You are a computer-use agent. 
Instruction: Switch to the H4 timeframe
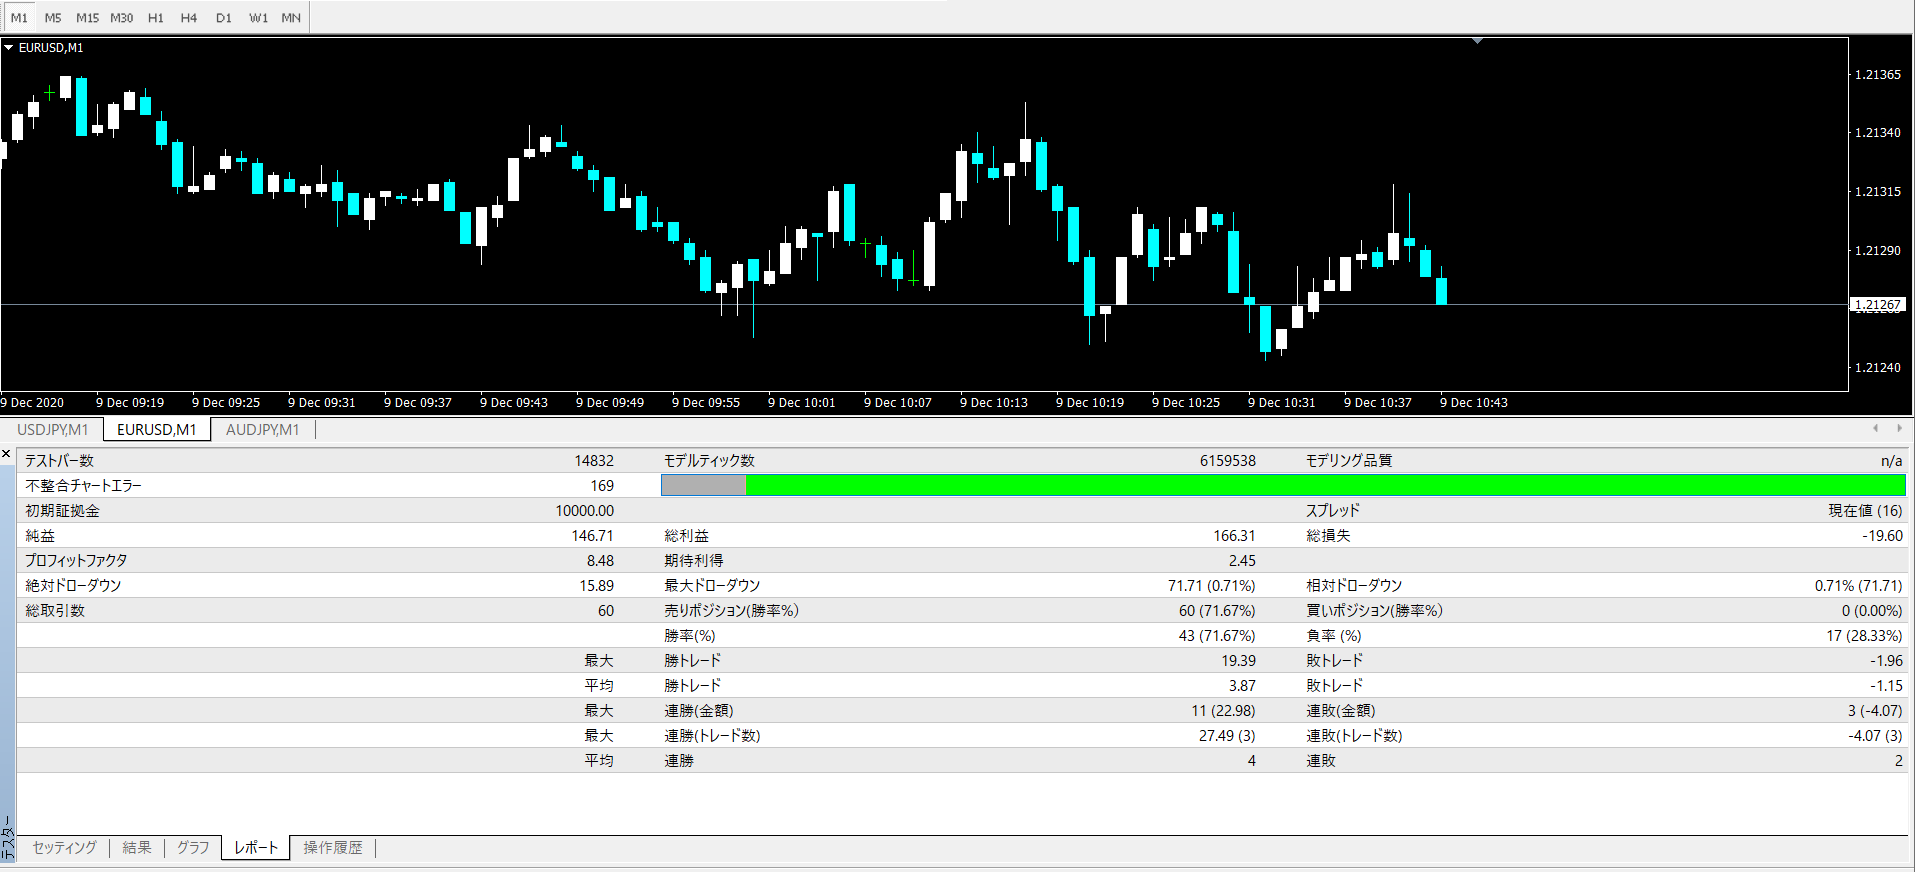coord(189,18)
